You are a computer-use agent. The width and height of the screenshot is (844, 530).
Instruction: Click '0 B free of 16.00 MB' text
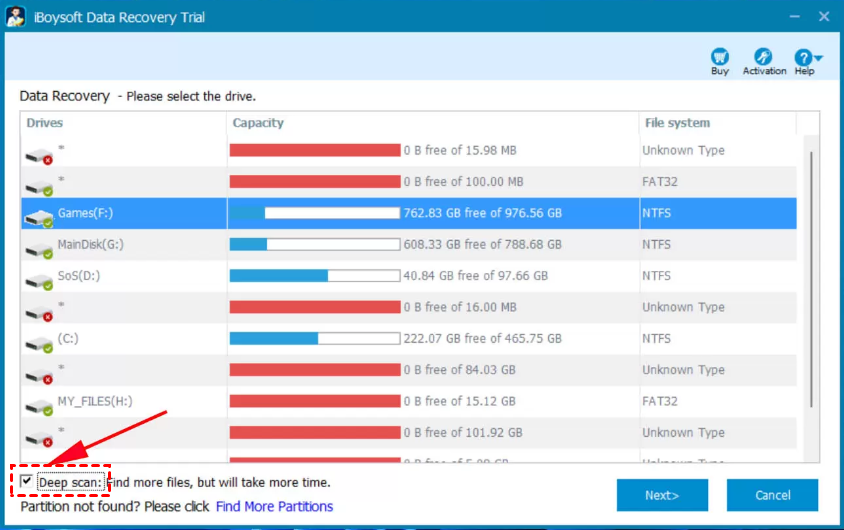coord(460,307)
